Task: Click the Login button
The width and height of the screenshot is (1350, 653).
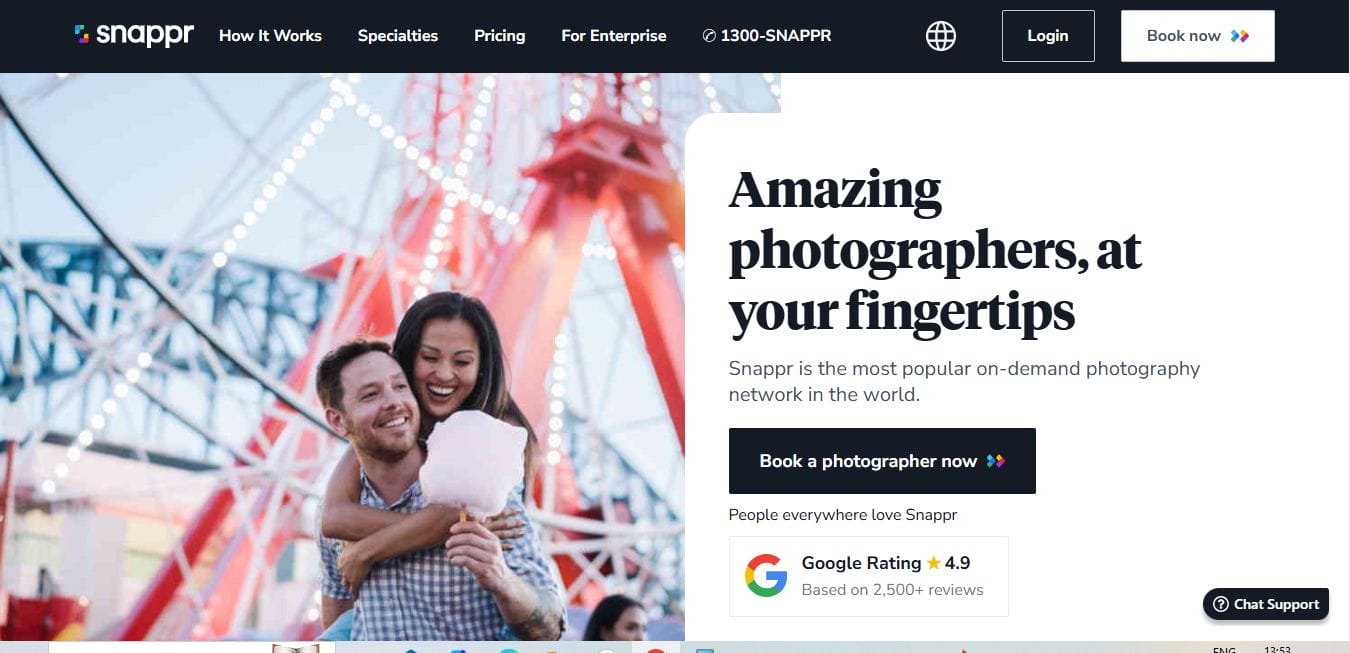Action: (x=1048, y=36)
